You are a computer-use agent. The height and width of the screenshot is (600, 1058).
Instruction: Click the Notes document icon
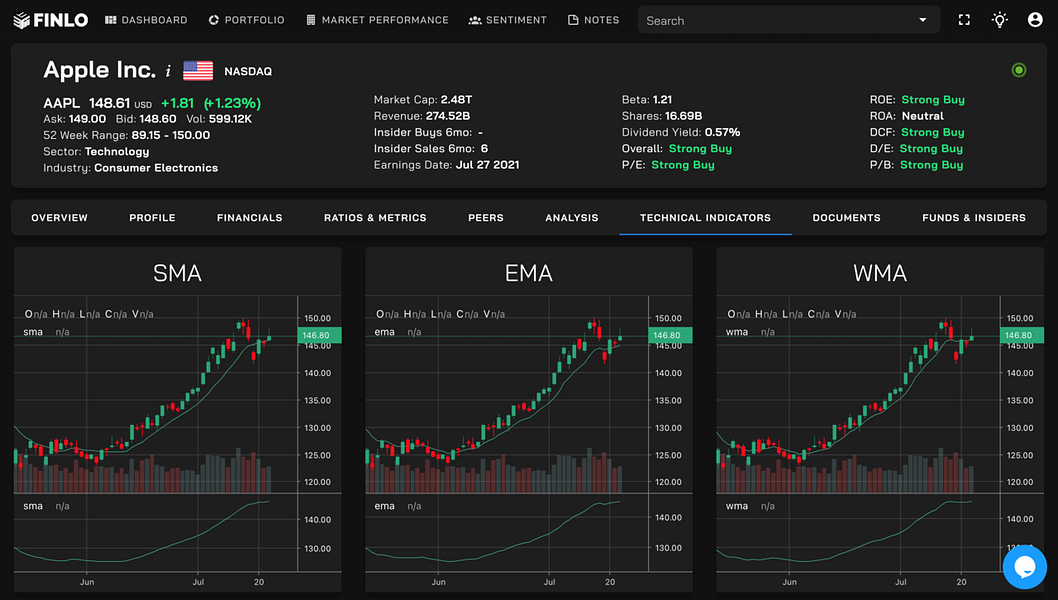[x=573, y=20]
